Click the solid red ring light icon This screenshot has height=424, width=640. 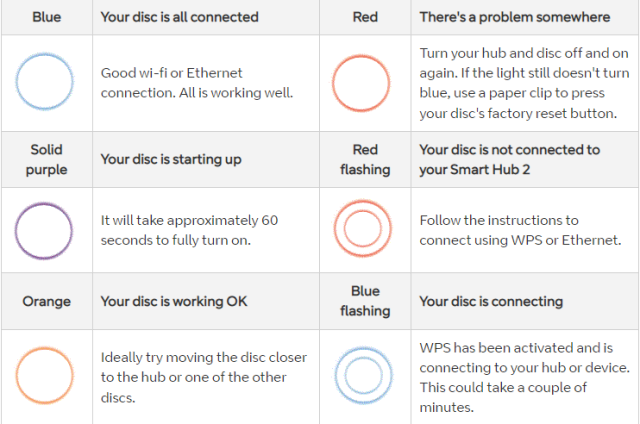361,83
